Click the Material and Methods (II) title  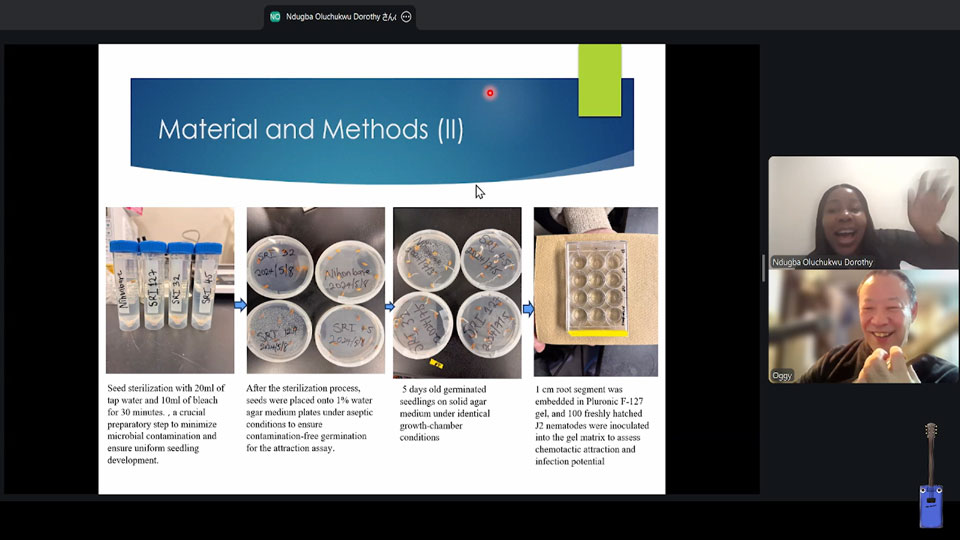[x=311, y=129]
